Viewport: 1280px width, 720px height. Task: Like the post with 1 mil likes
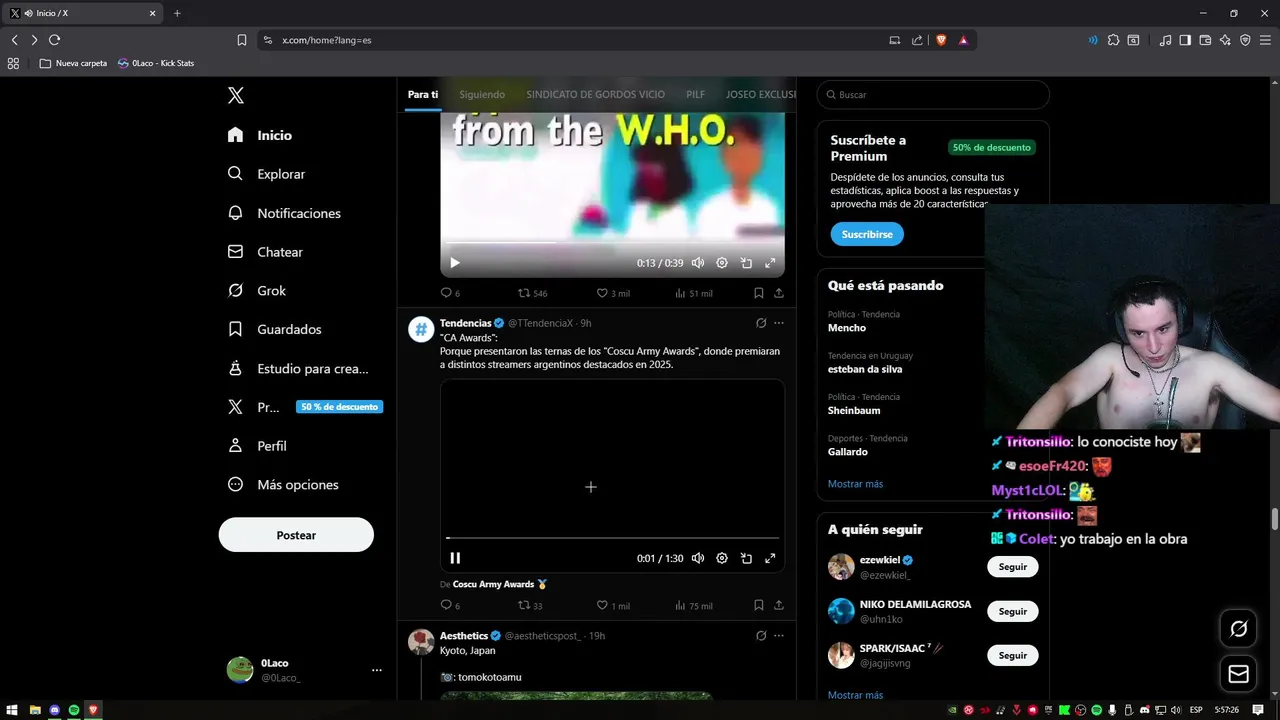[x=613, y=605]
